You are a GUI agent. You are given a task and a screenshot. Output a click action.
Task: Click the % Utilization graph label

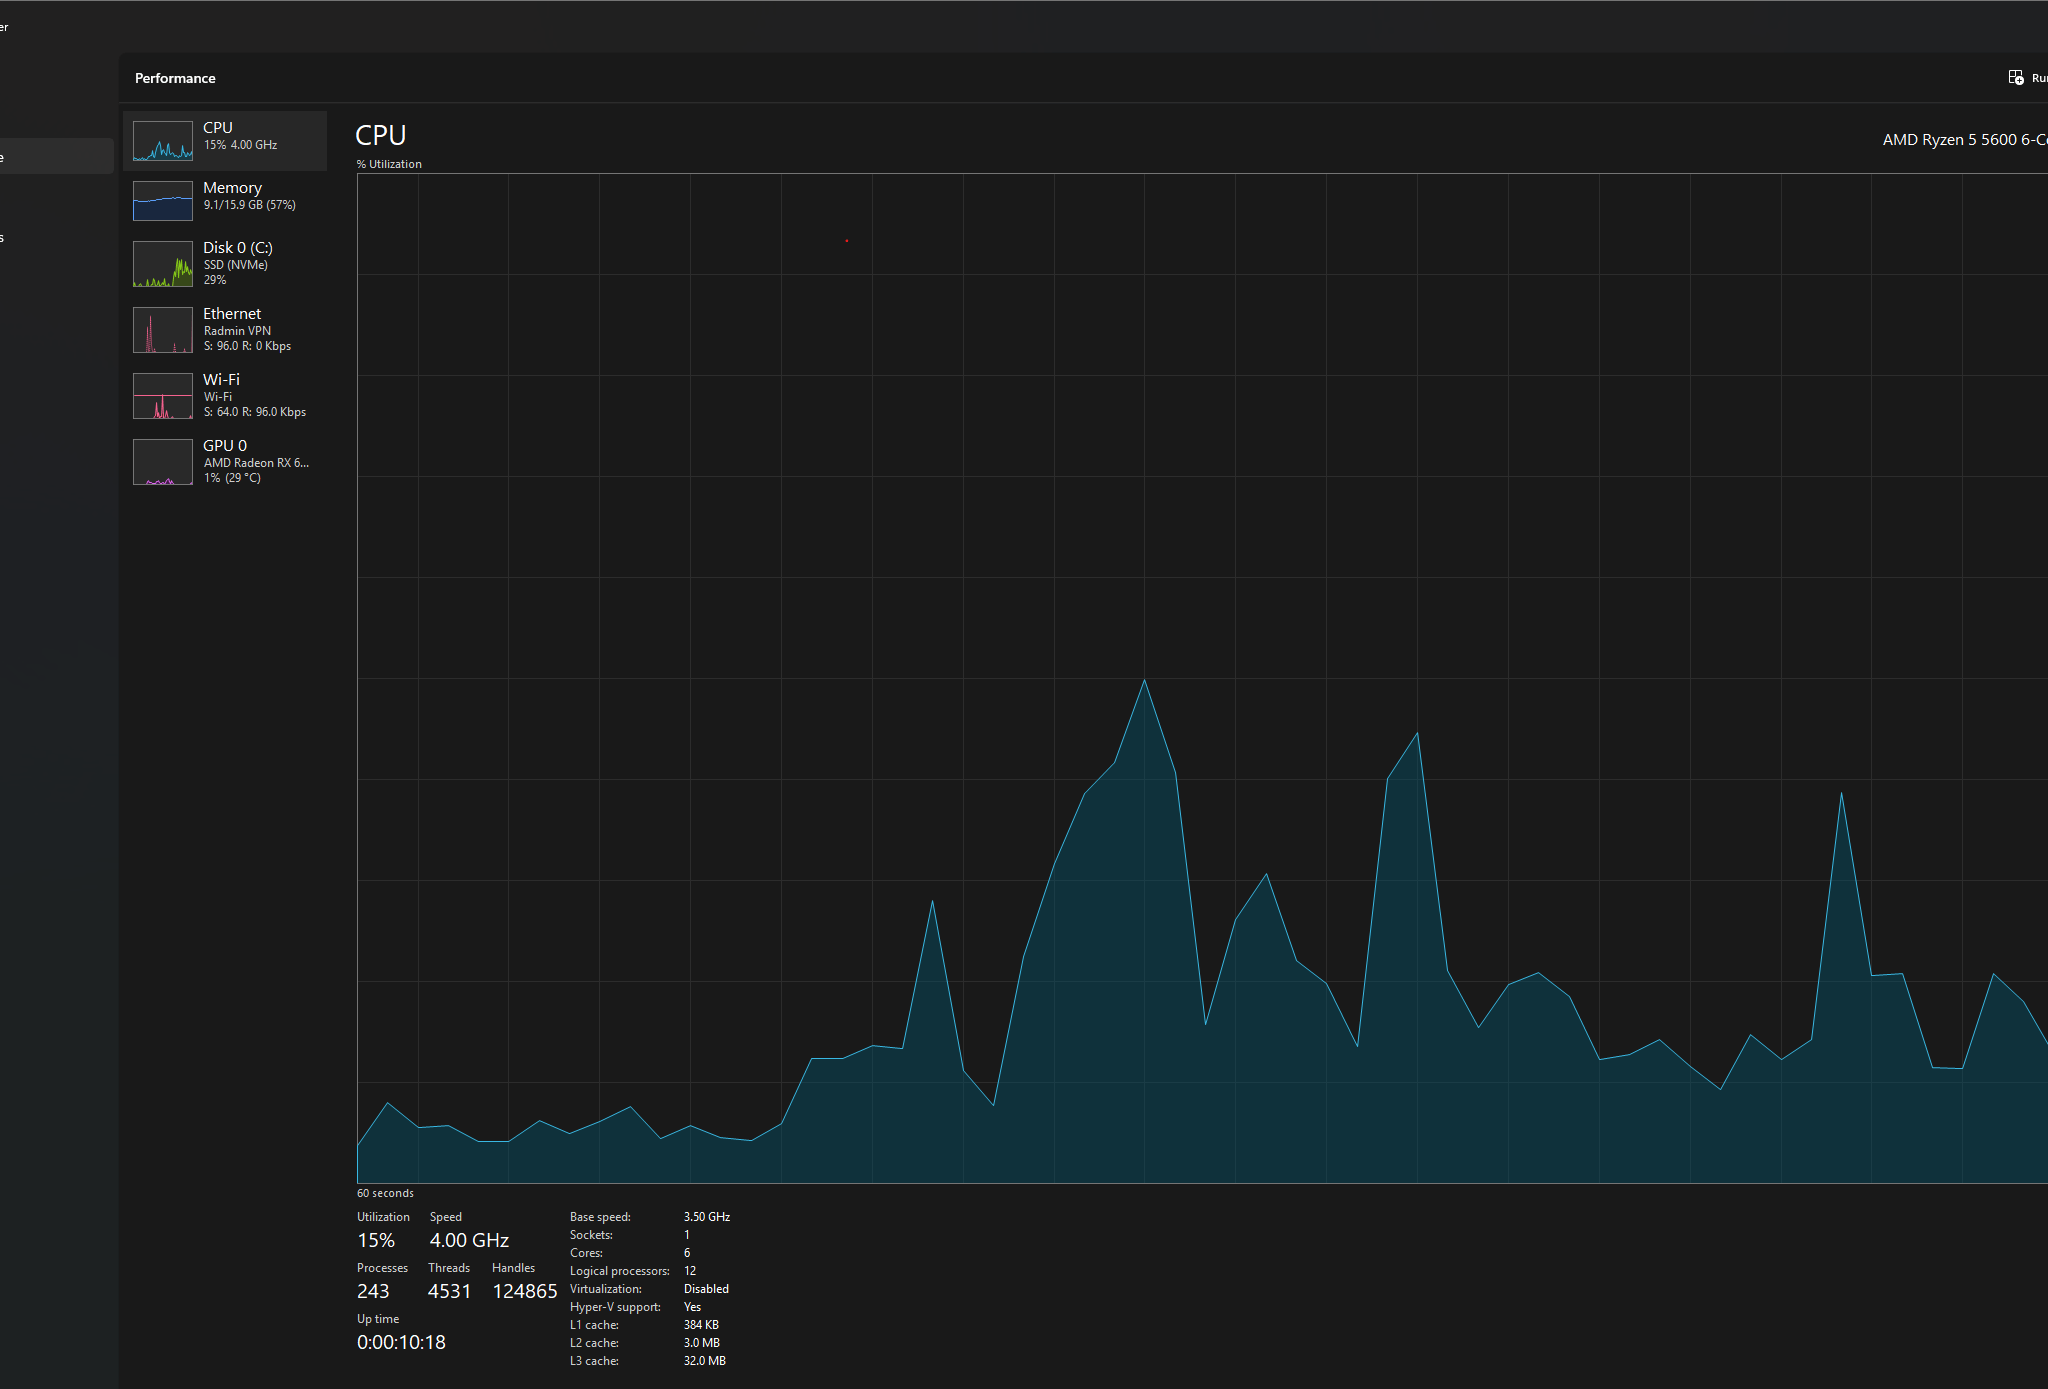[389, 164]
